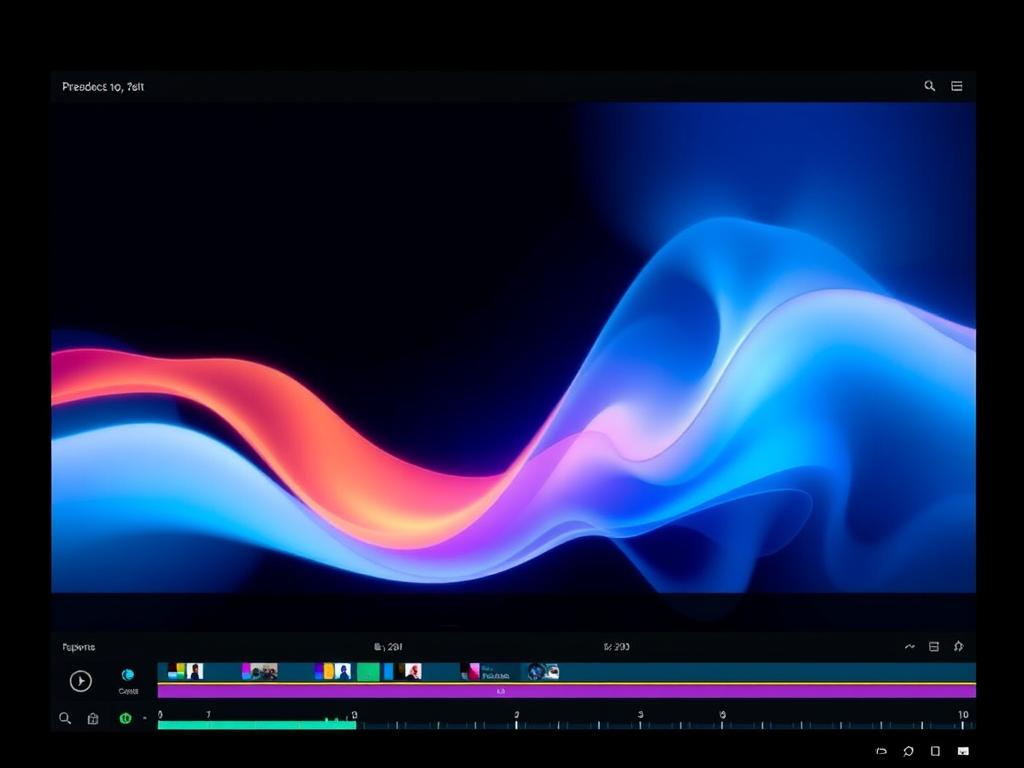Click the lock-shaped icon beside the ruler
1024x768 pixels.
point(93,718)
